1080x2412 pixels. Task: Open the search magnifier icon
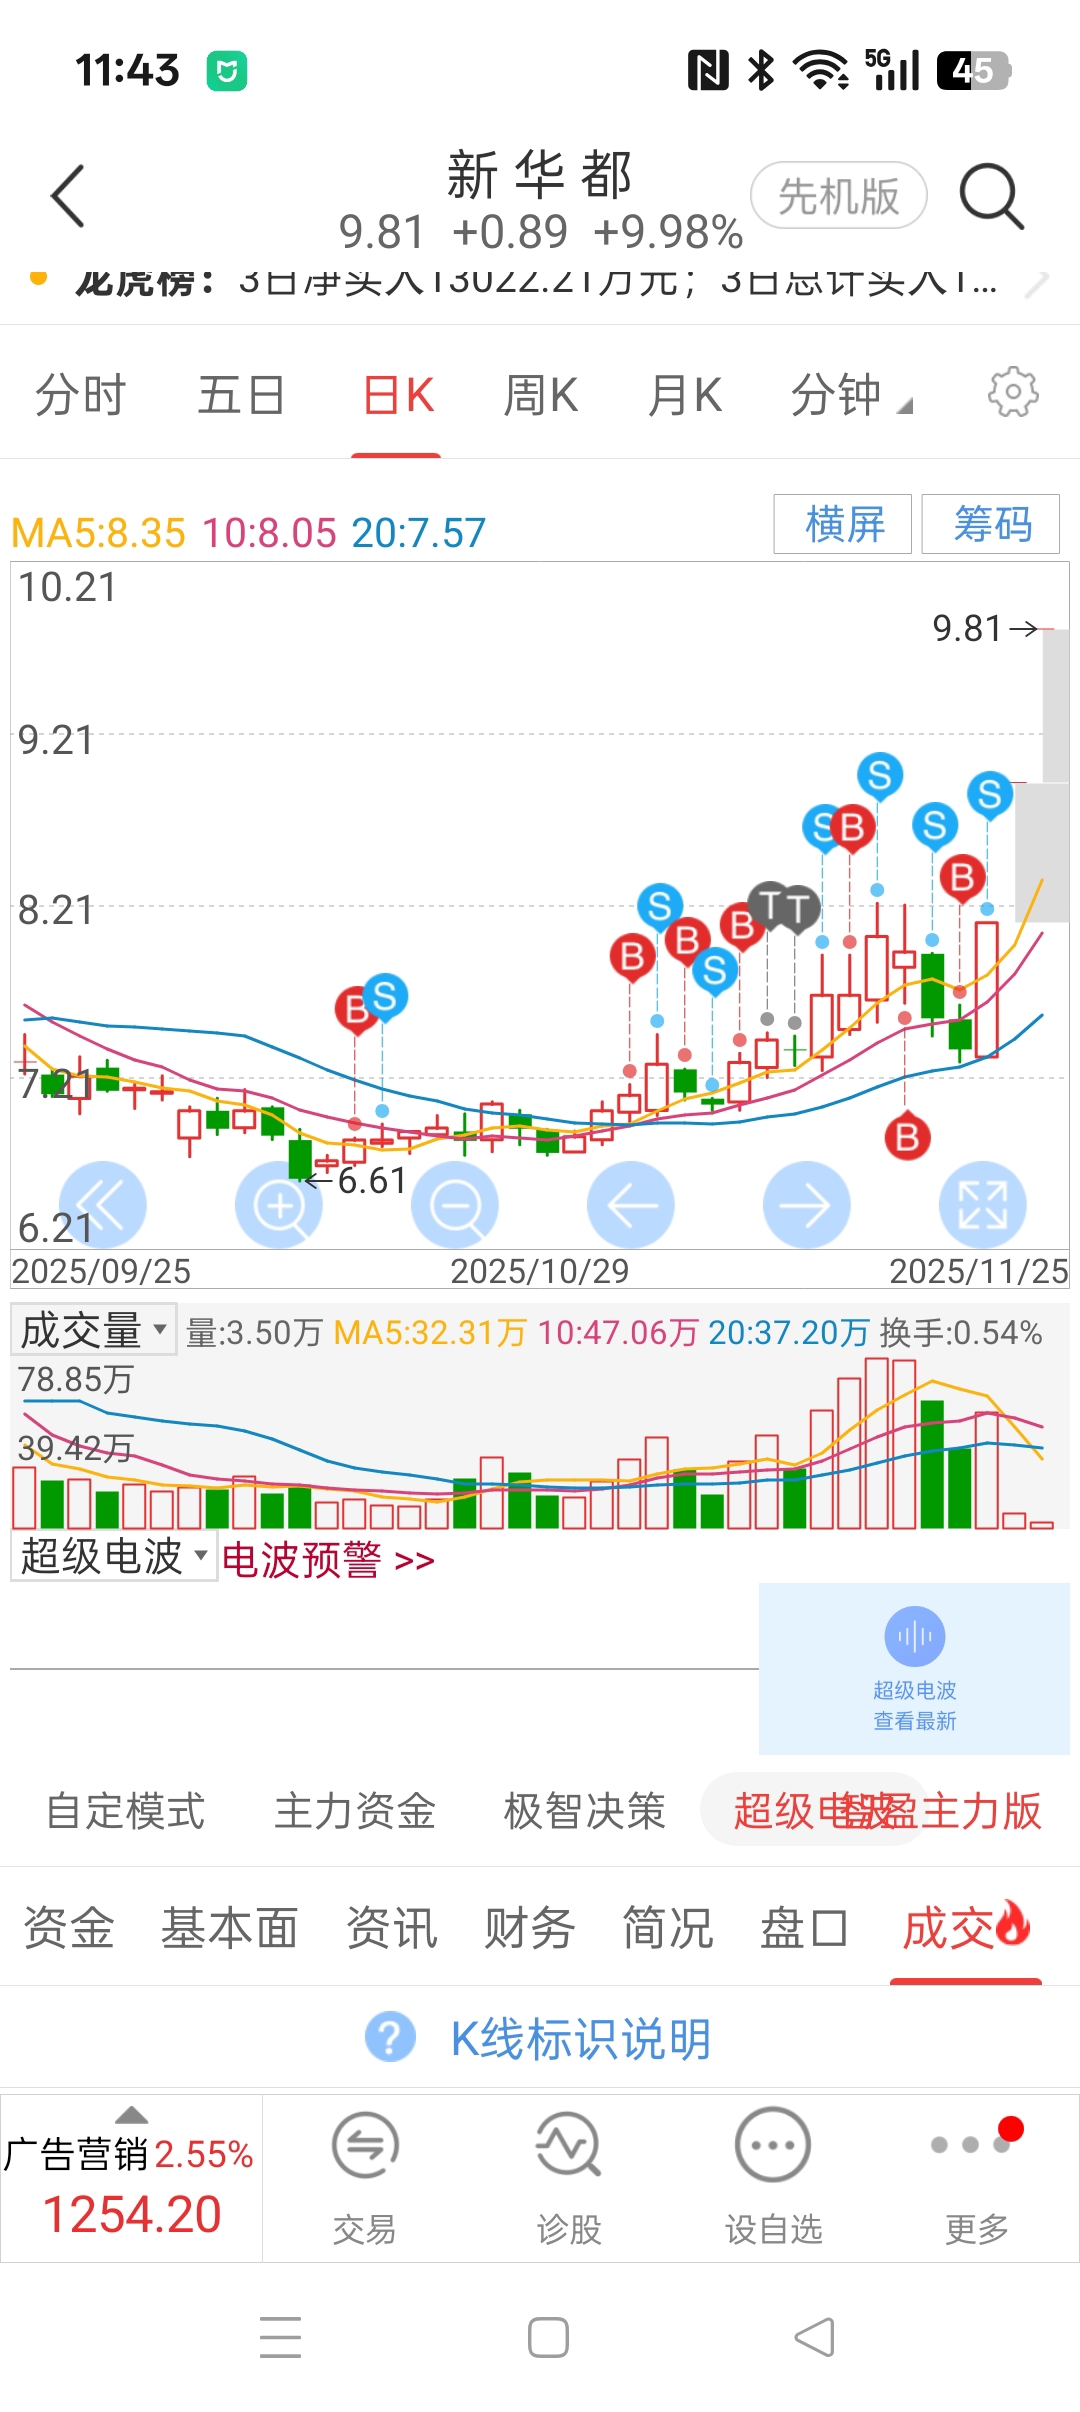click(x=991, y=196)
